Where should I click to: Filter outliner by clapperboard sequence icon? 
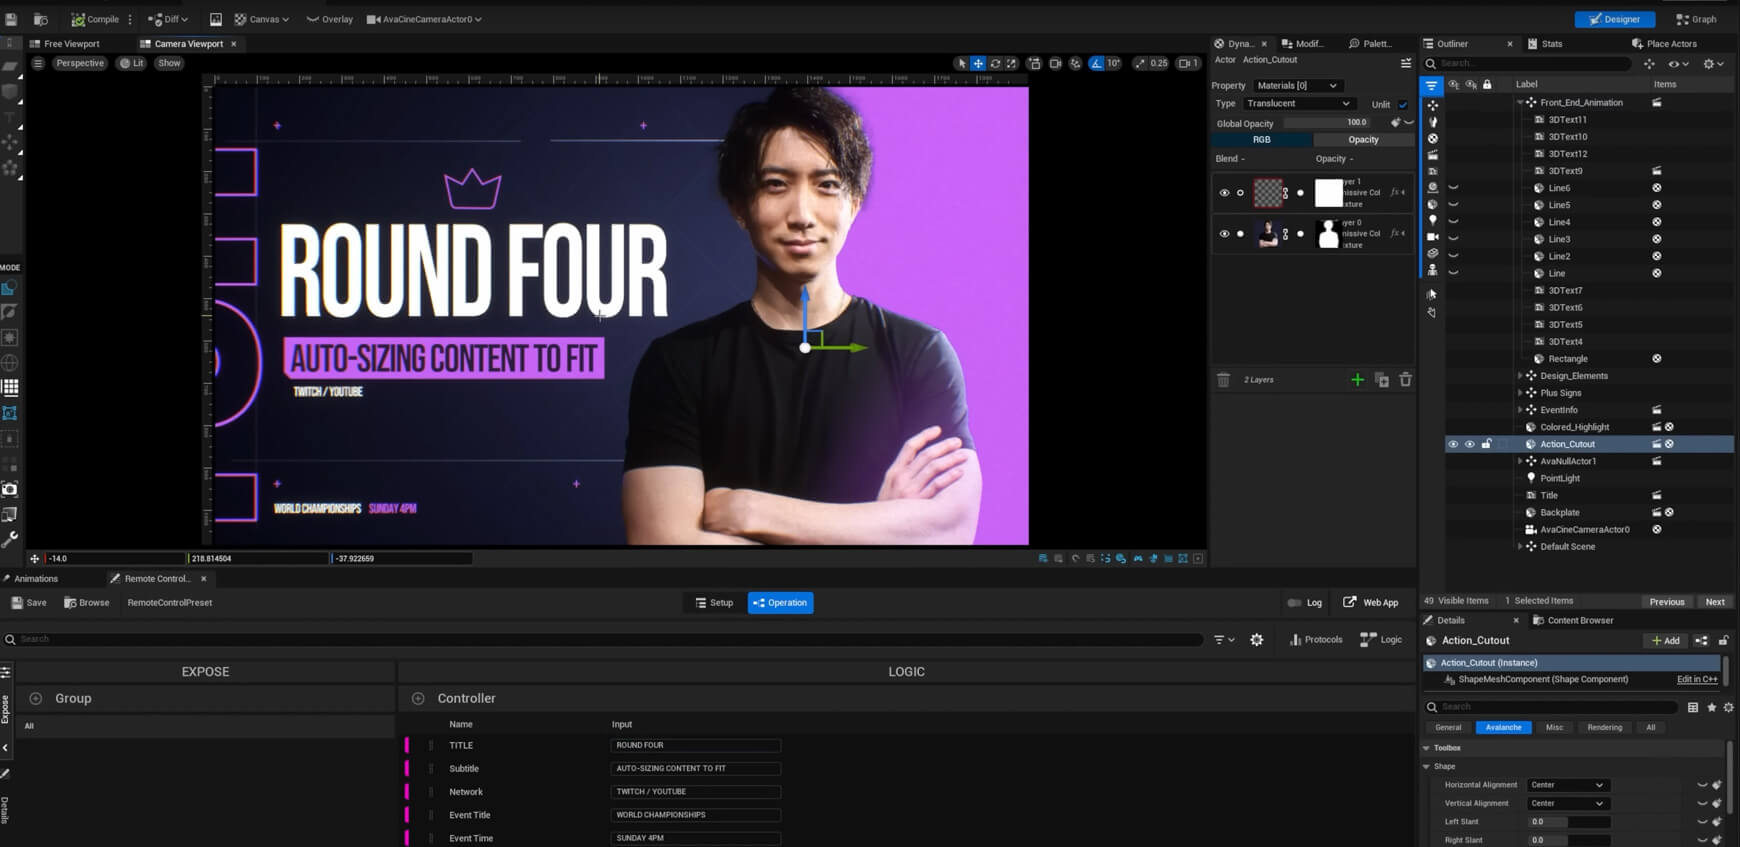coord(1432,155)
